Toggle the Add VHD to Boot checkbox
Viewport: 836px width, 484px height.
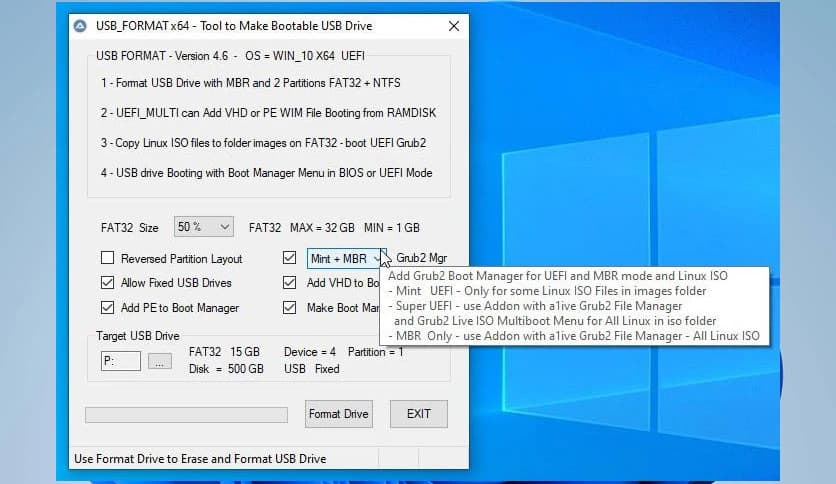290,283
